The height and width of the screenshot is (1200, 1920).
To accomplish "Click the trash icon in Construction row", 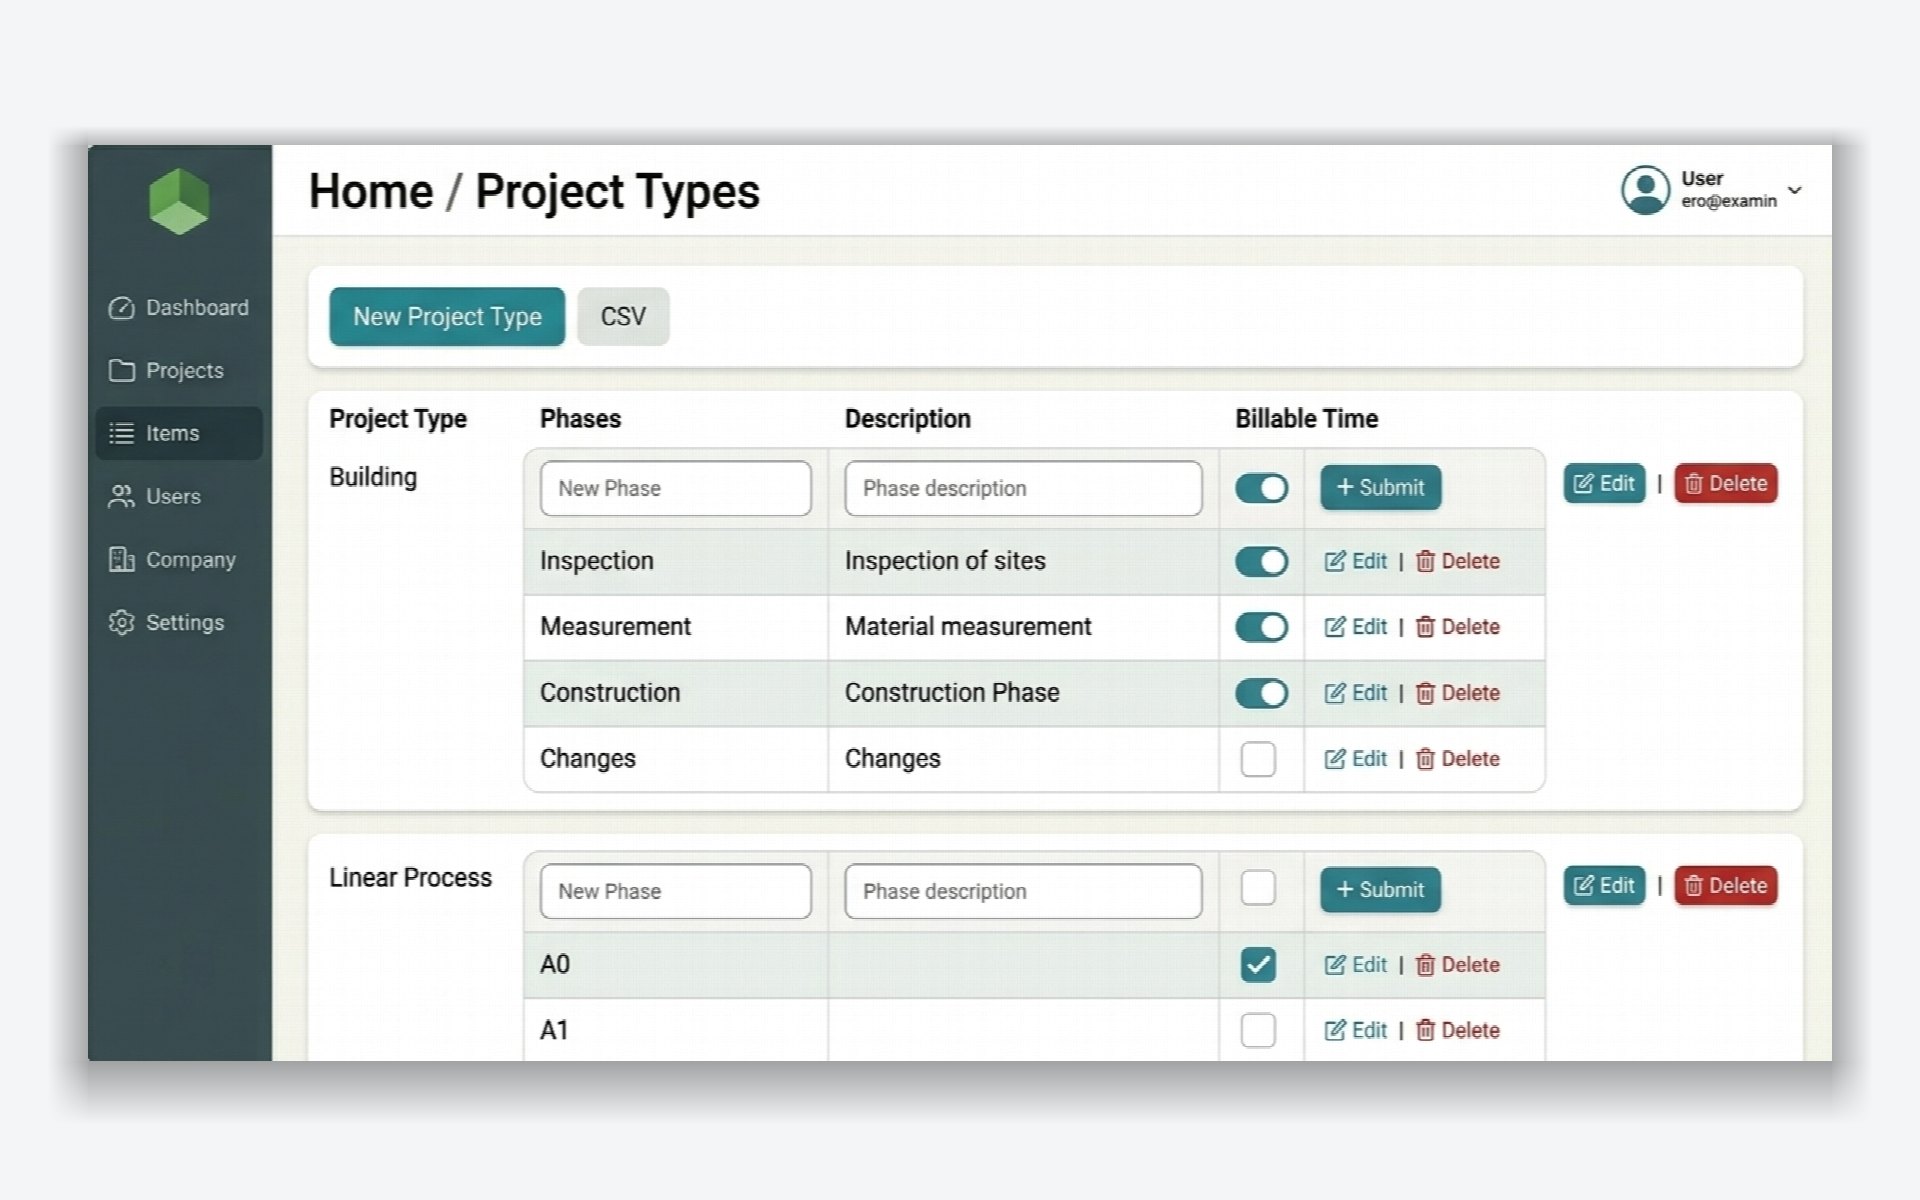I will pos(1425,693).
